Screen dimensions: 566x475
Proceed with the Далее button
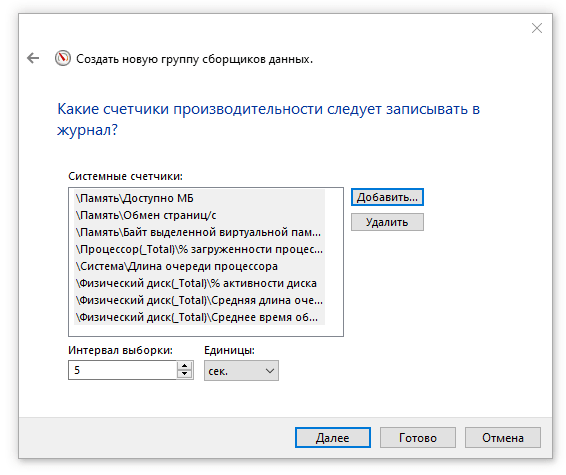pos(333,437)
